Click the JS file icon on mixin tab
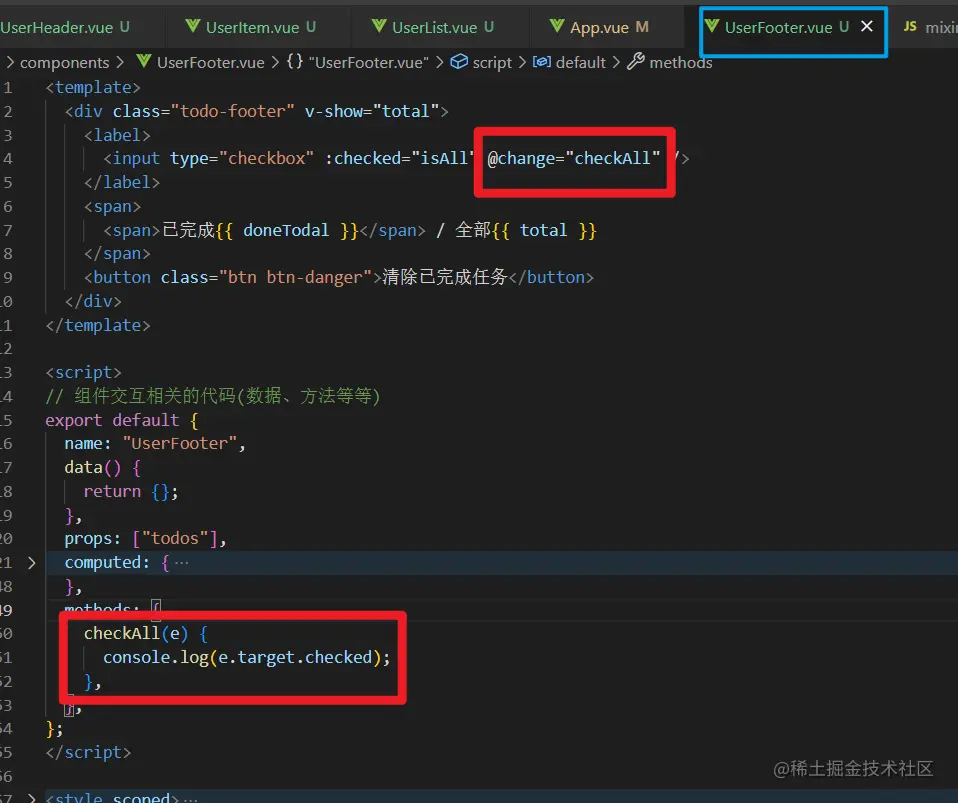 [x=910, y=27]
